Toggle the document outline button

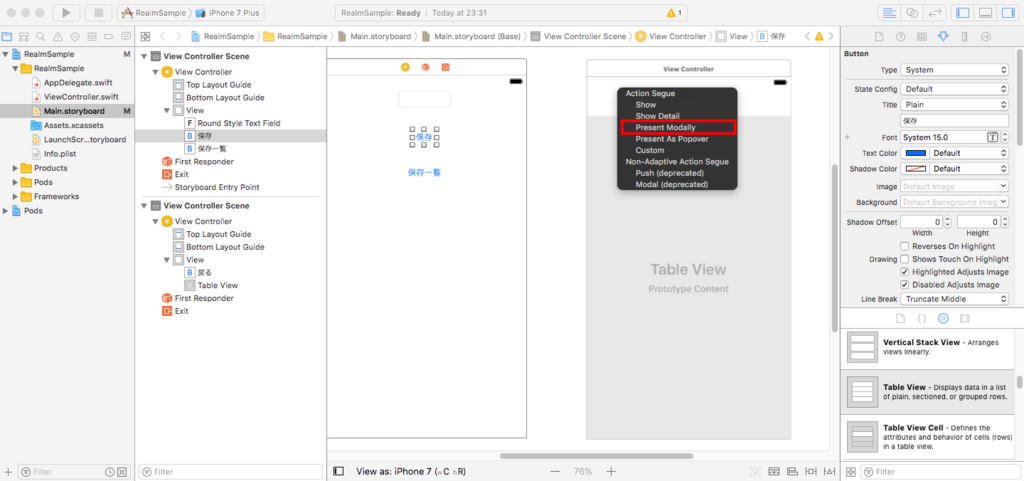(338, 471)
